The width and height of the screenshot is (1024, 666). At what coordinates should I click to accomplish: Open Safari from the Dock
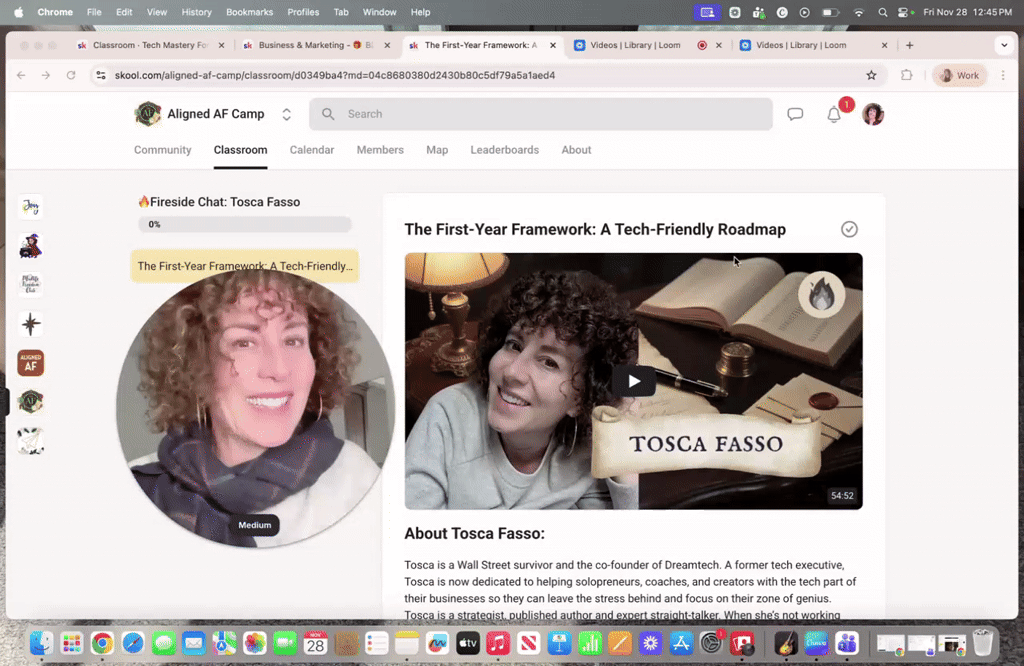click(x=133, y=644)
